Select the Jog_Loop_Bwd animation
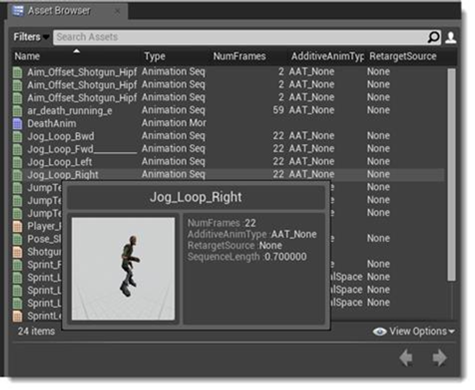475x390 pixels. pyautogui.click(x=228, y=136)
